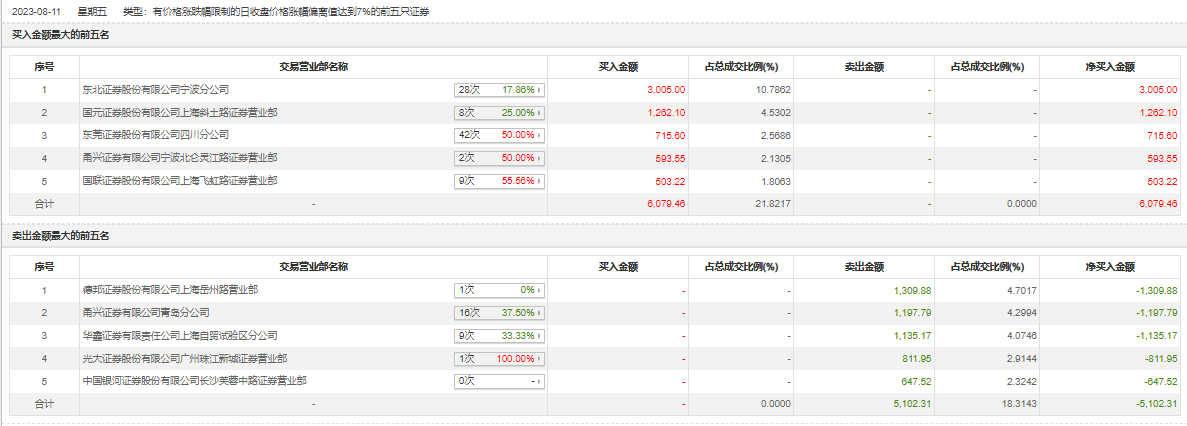Click 交易营业部名称 header in sell table

(x=313, y=267)
